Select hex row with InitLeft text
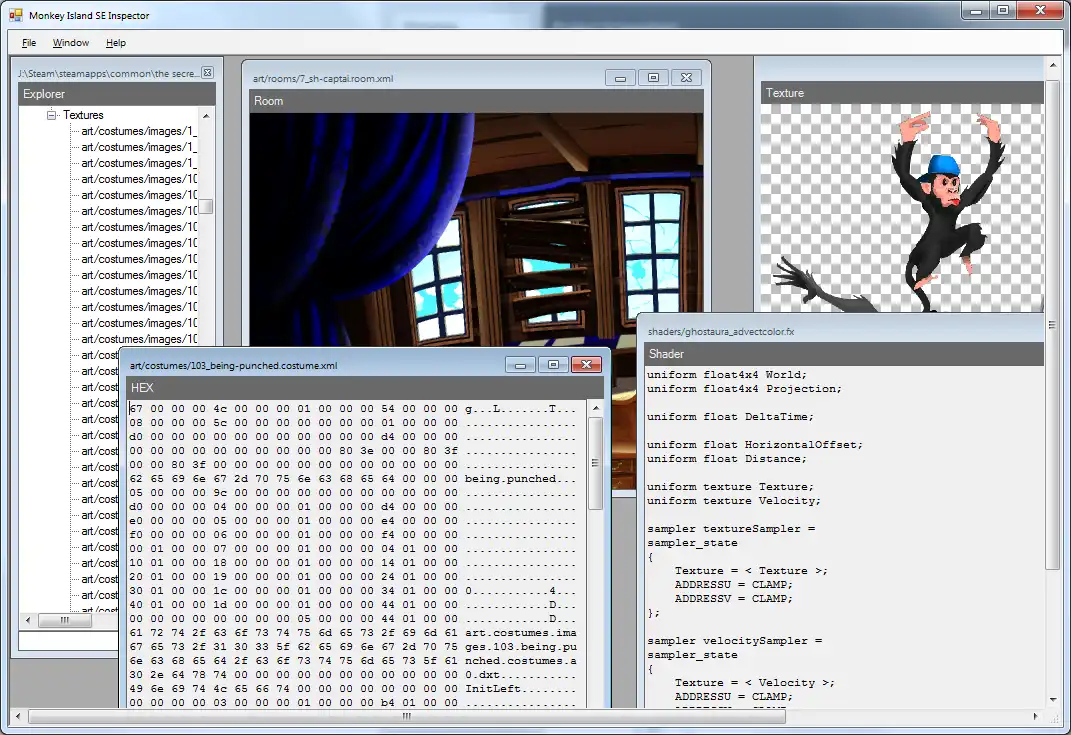 352,689
